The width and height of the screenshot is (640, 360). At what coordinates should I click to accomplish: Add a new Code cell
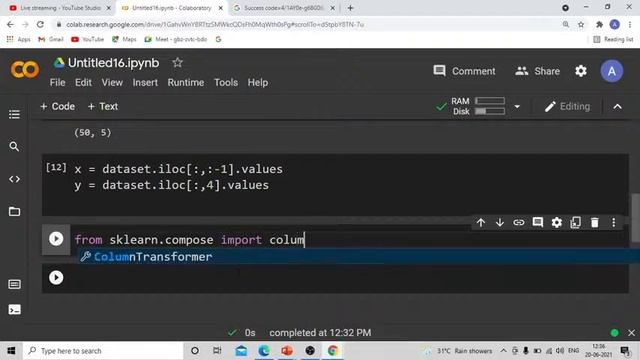(x=58, y=107)
